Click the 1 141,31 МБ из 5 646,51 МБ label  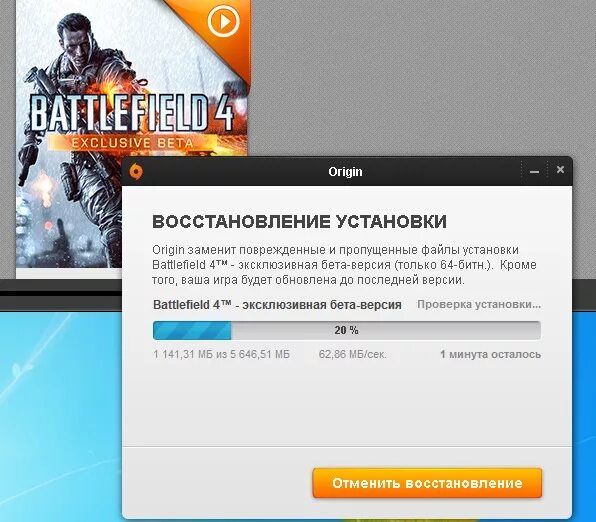pyautogui.click(x=222, y=354)
